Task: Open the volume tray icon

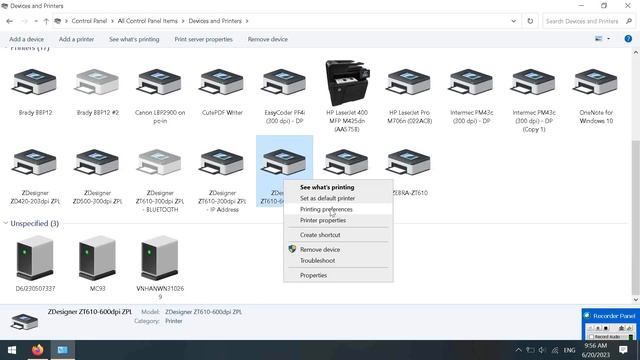Action: click(x=542, y=350)
